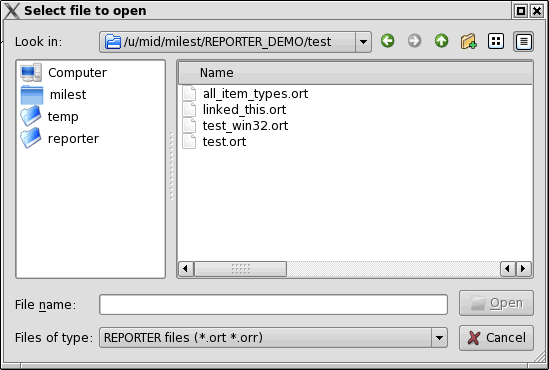Click the horizontal scrollbar thumb
Viewport: 549px width, 370px height.
coord(240,269)
